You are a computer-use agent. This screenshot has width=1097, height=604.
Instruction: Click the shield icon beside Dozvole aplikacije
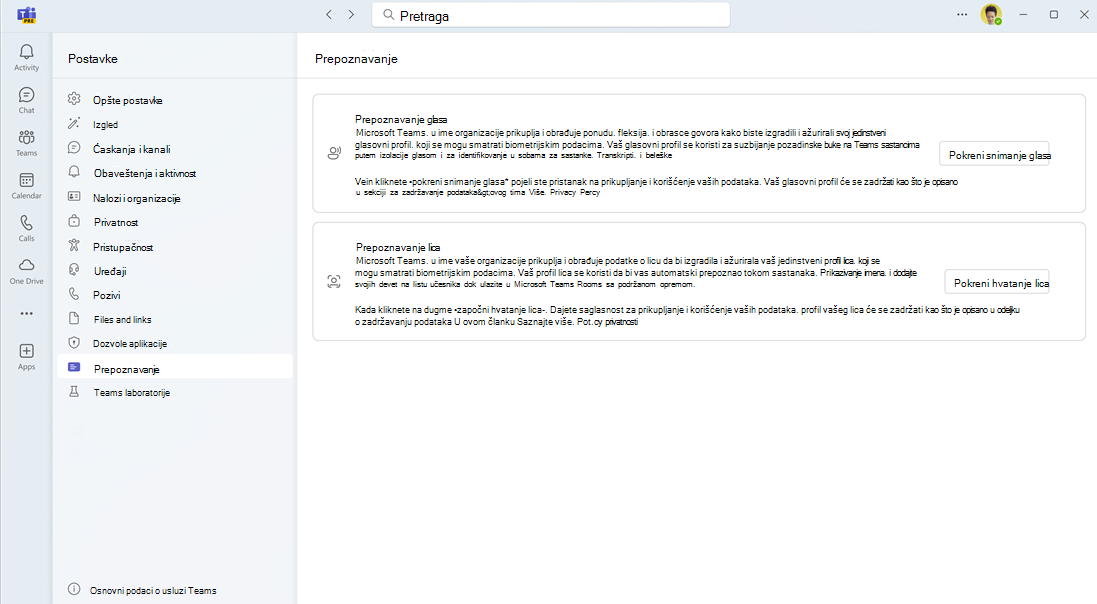[x=74, y=343]
